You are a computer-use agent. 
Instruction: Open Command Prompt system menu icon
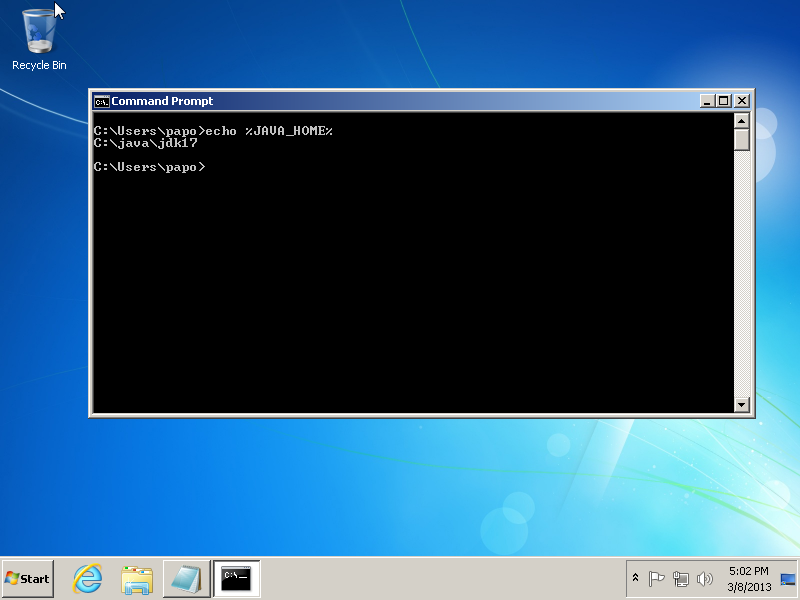click(101, 102)
